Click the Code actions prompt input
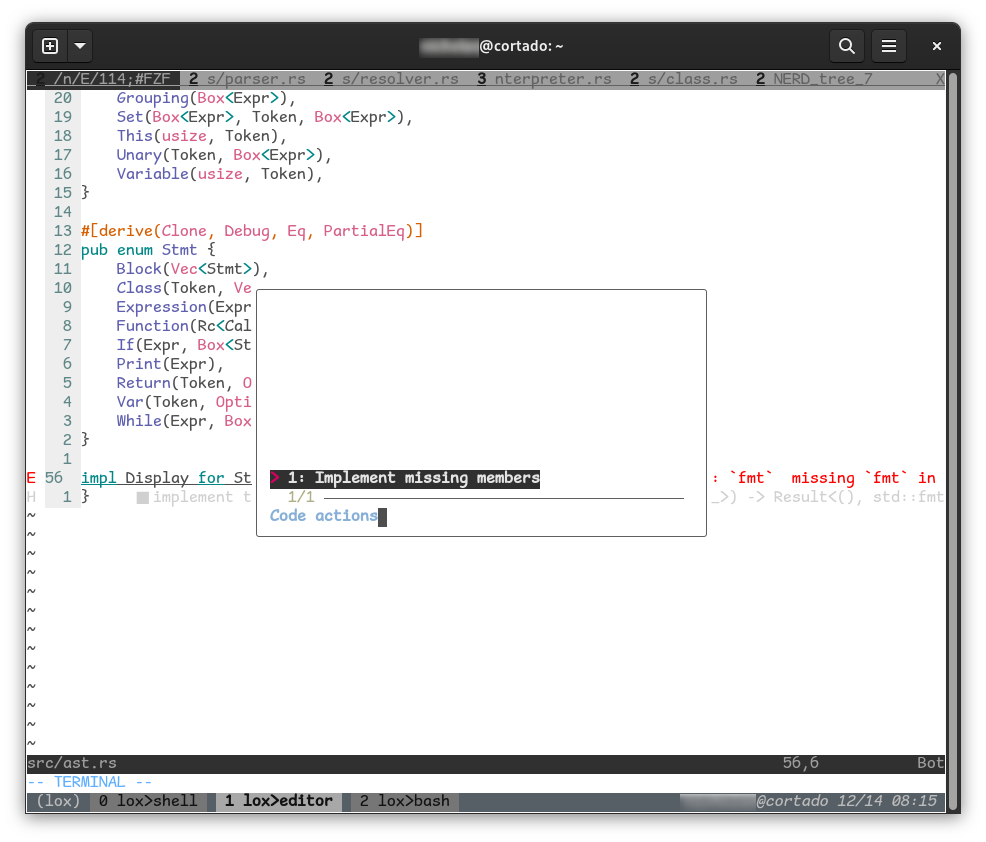 (x=328, y=516)
